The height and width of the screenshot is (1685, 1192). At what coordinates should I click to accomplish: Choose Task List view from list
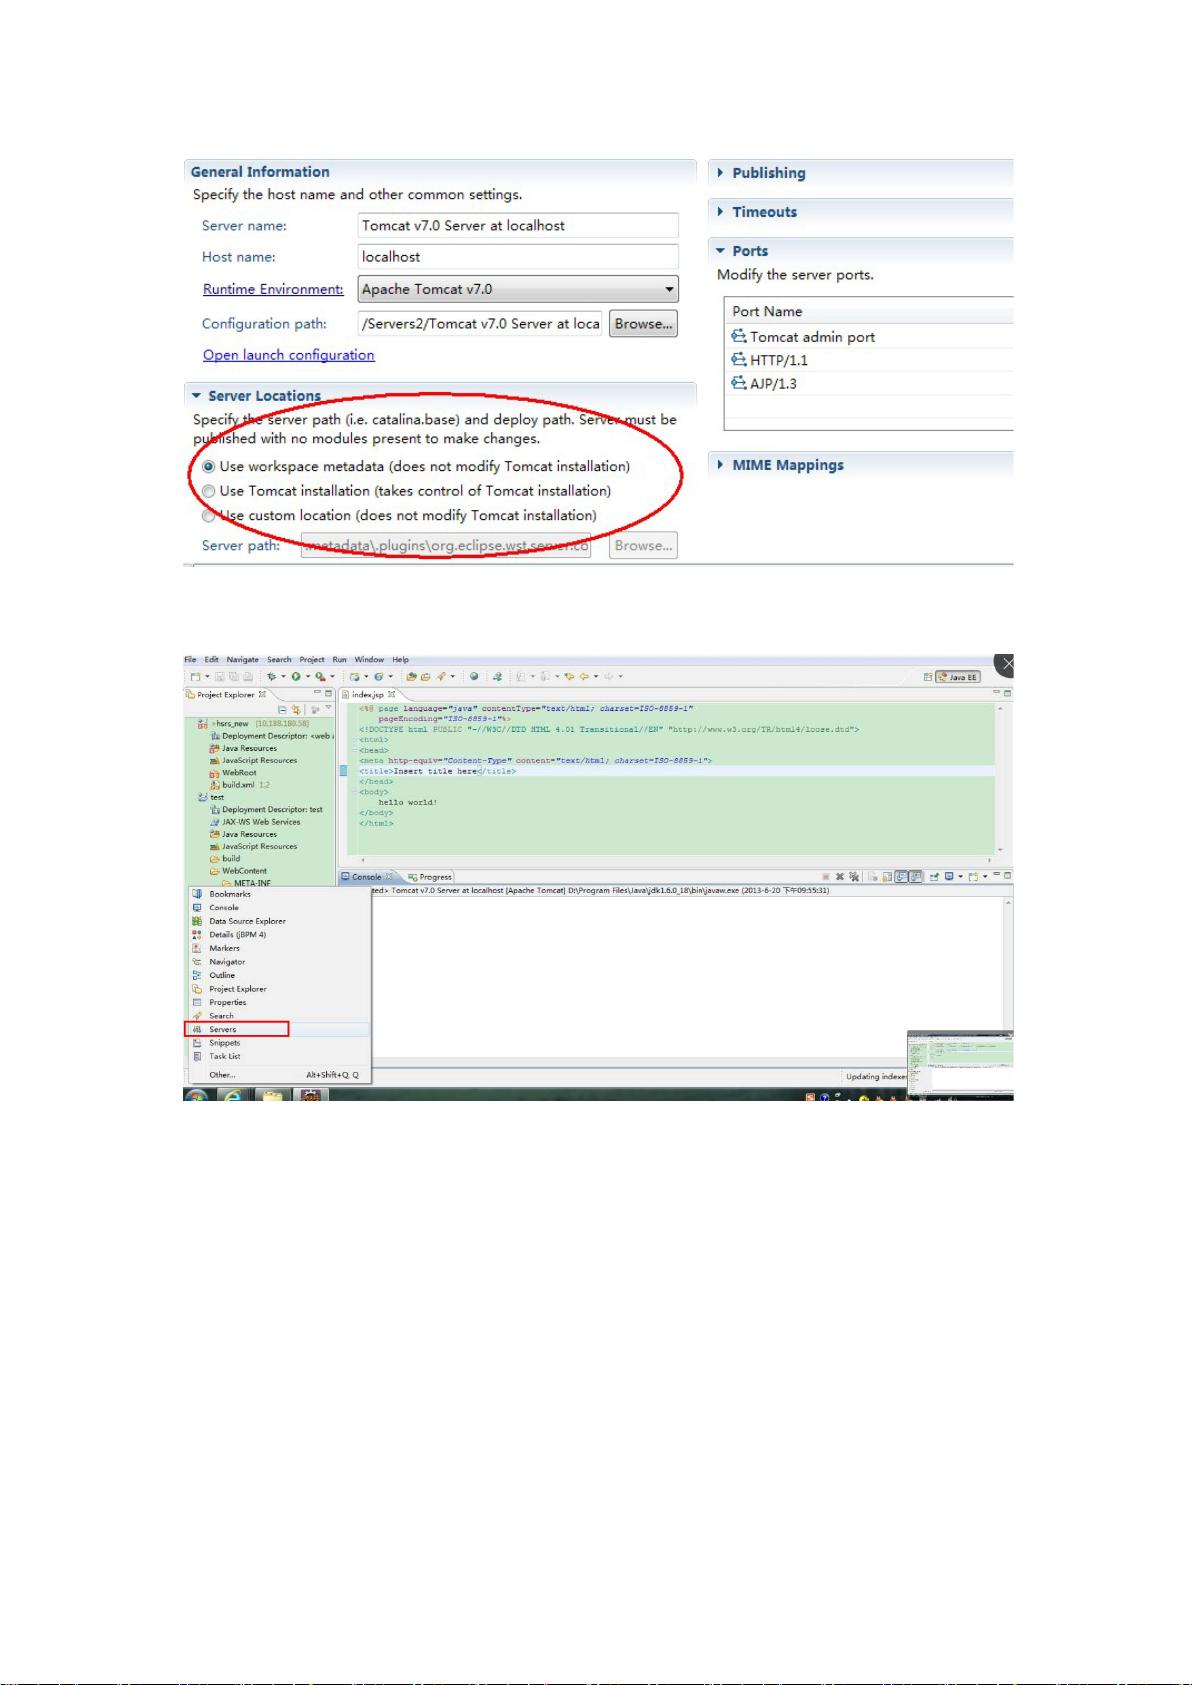point(280,1056)
